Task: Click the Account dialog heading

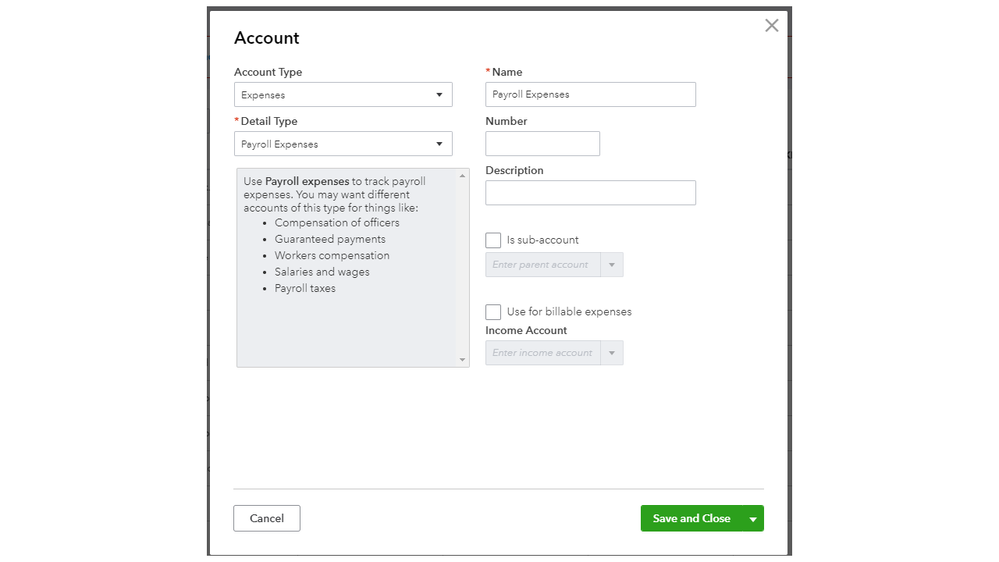Action: coord(266,38)
